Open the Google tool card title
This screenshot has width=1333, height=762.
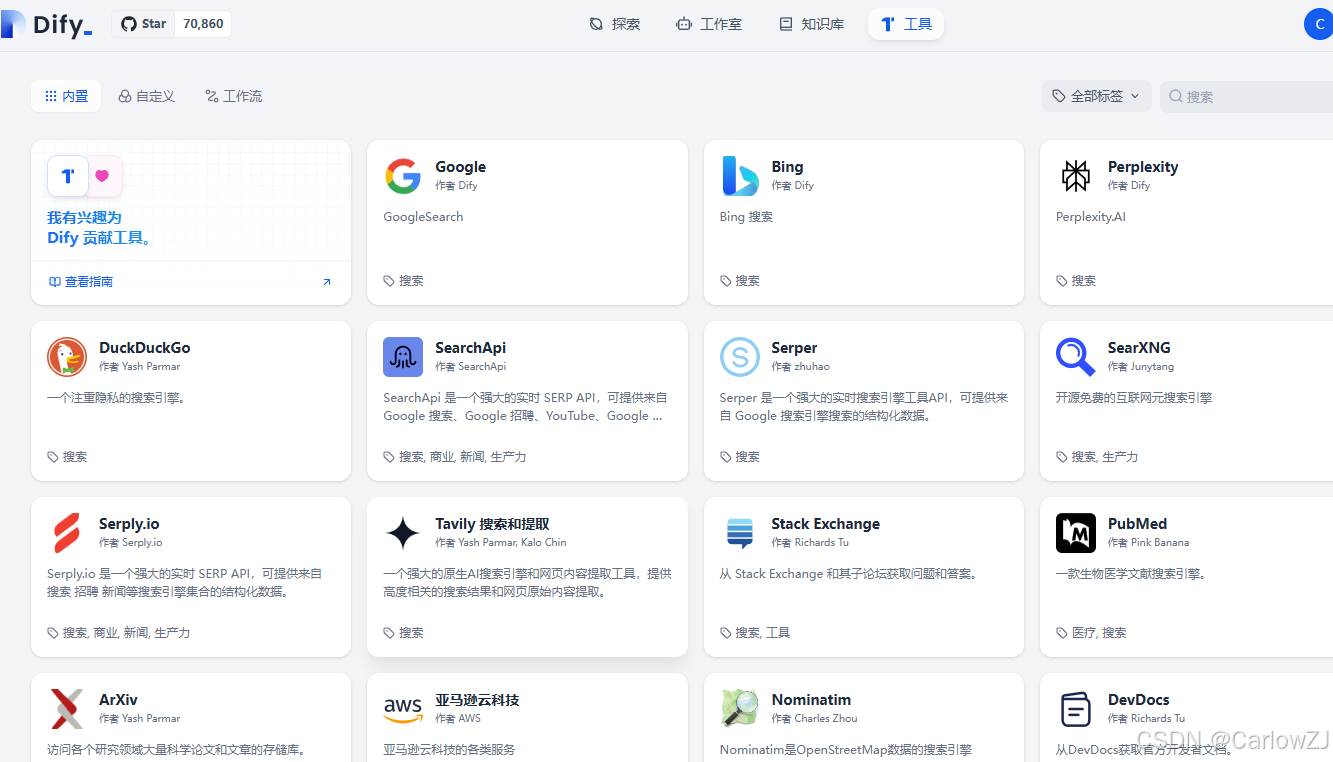click(x=460, y=167)
